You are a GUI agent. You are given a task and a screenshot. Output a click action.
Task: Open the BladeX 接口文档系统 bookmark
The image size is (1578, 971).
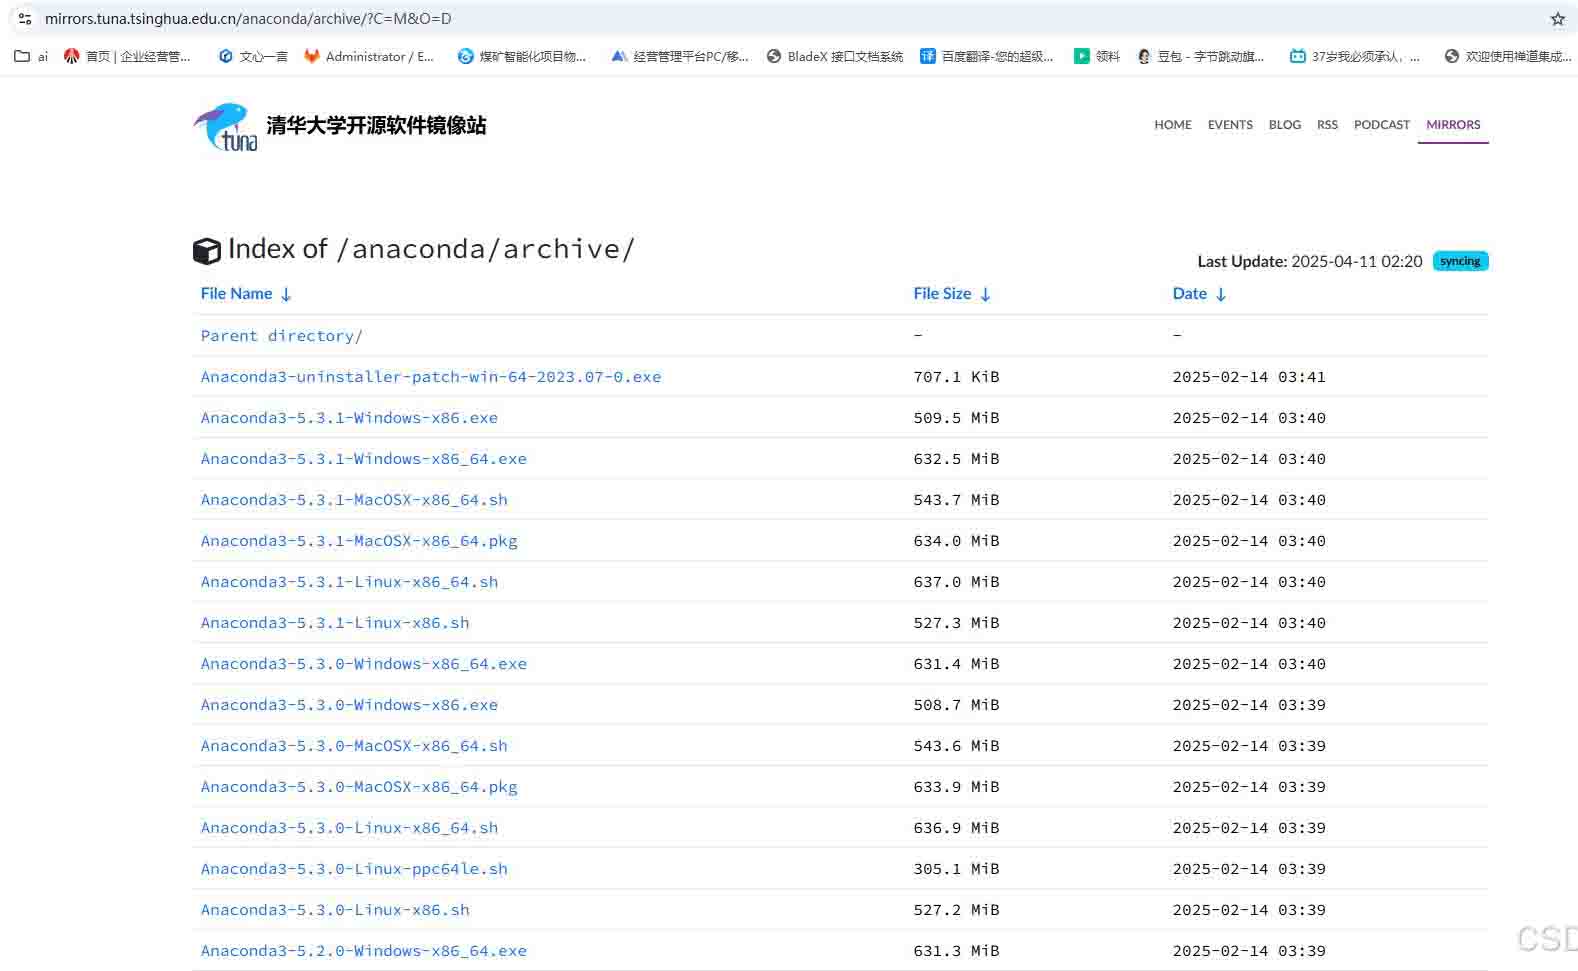[x=835, y=57]
